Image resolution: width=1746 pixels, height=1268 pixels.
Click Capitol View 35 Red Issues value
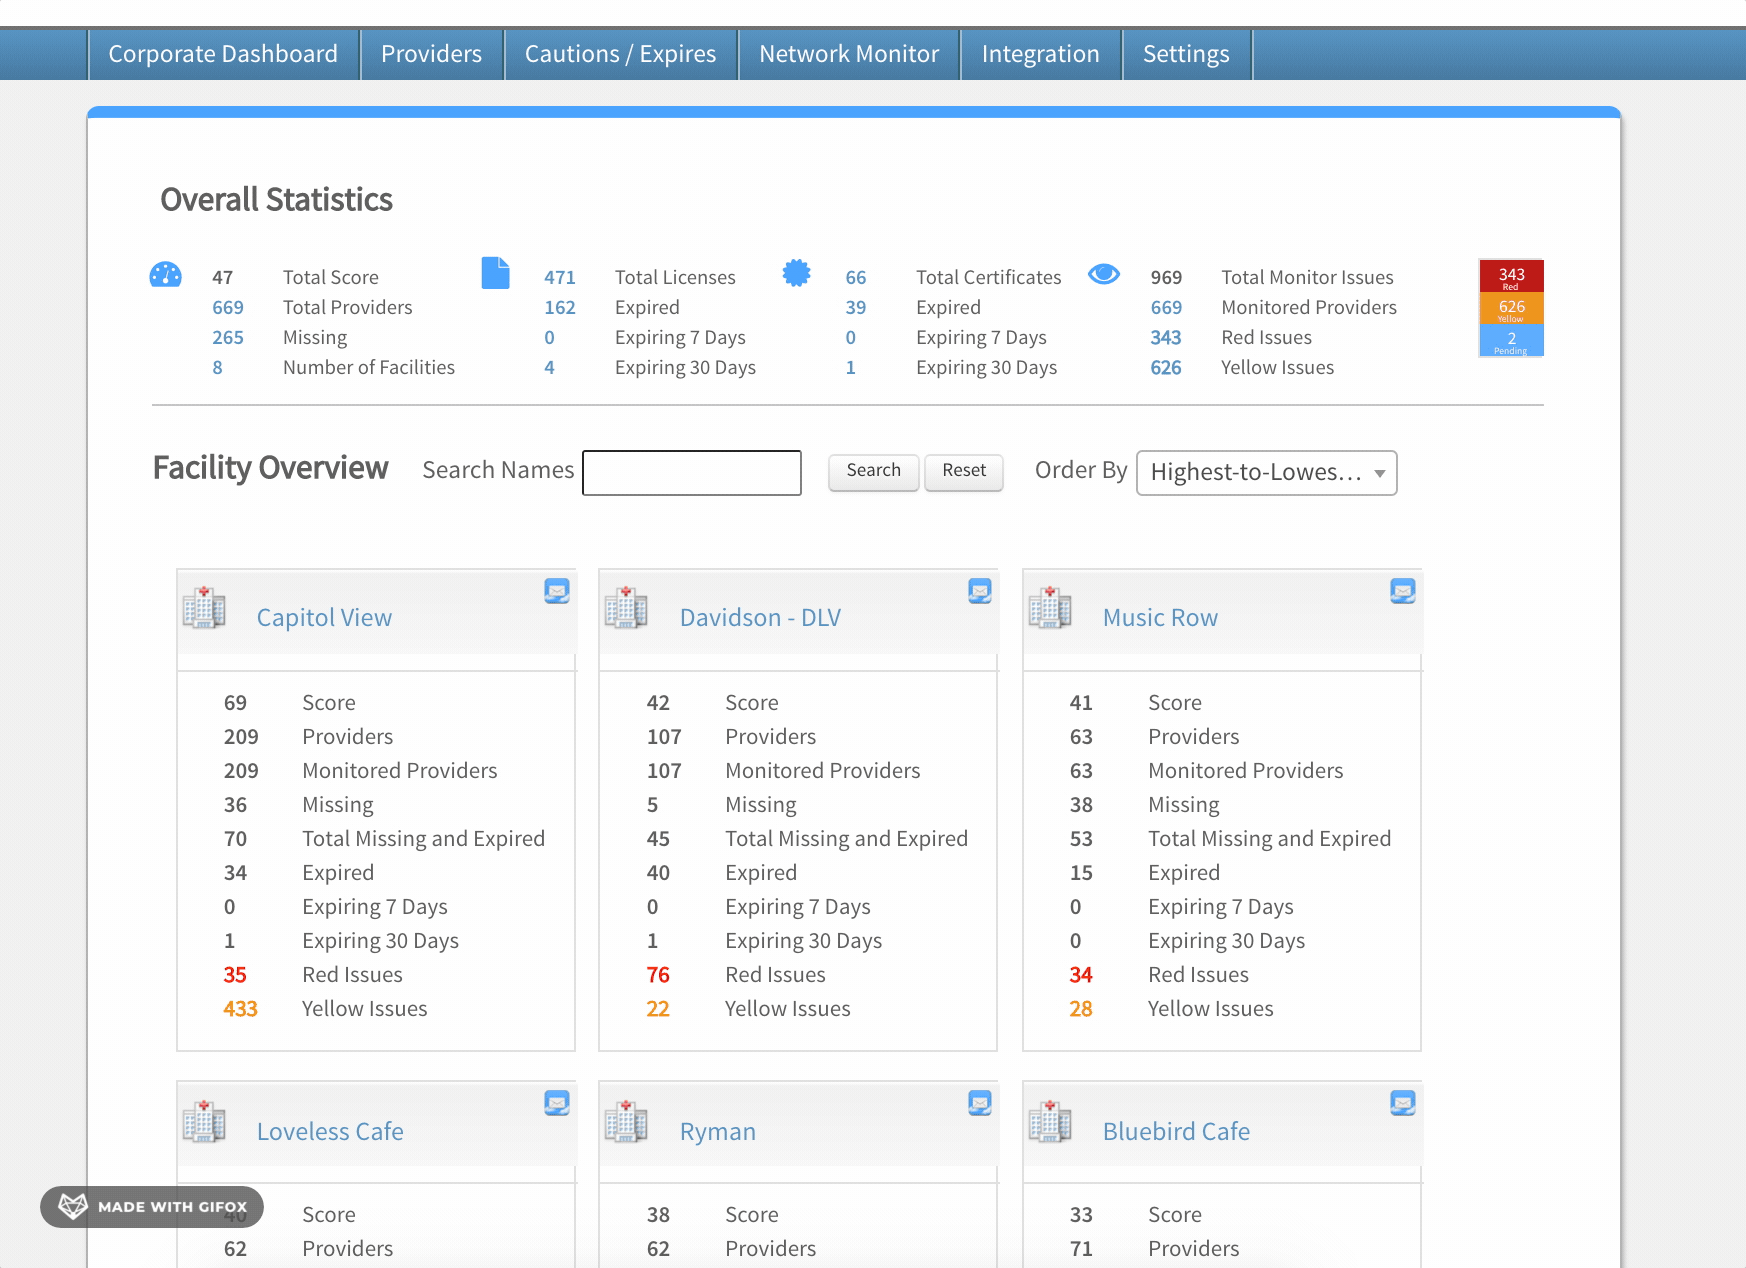point(235,975)
